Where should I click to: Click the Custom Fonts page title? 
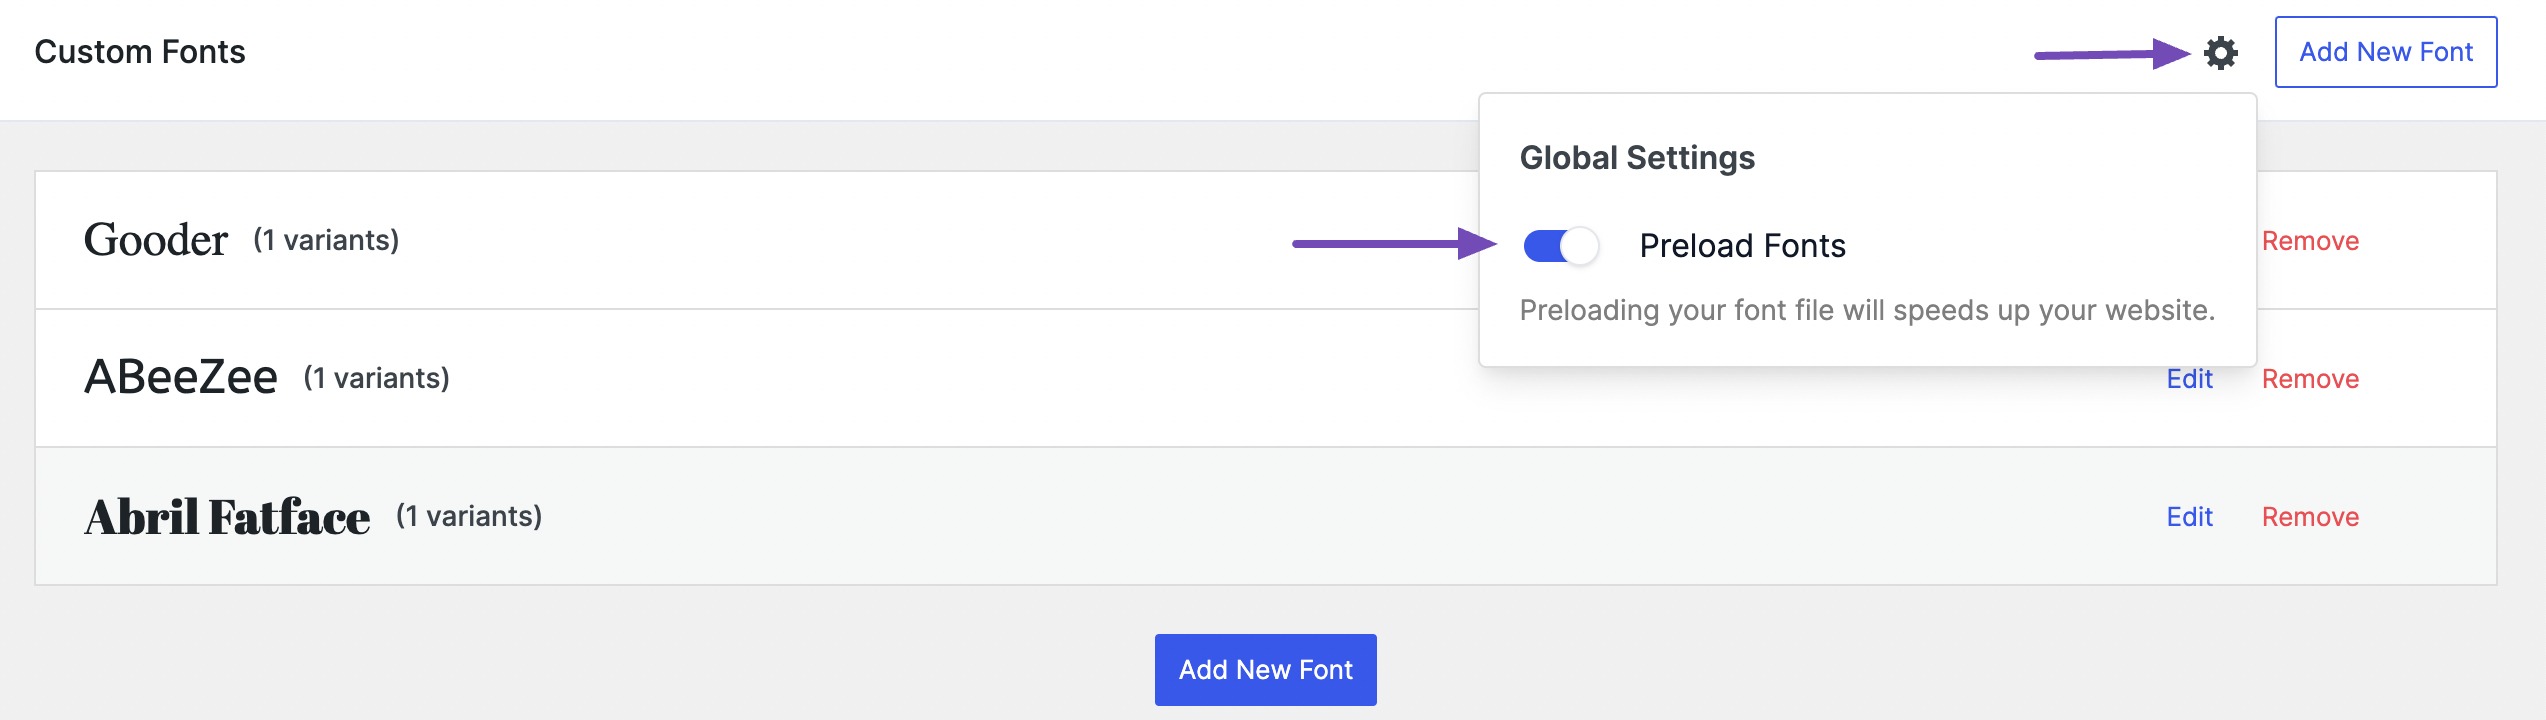pos(140,52)
